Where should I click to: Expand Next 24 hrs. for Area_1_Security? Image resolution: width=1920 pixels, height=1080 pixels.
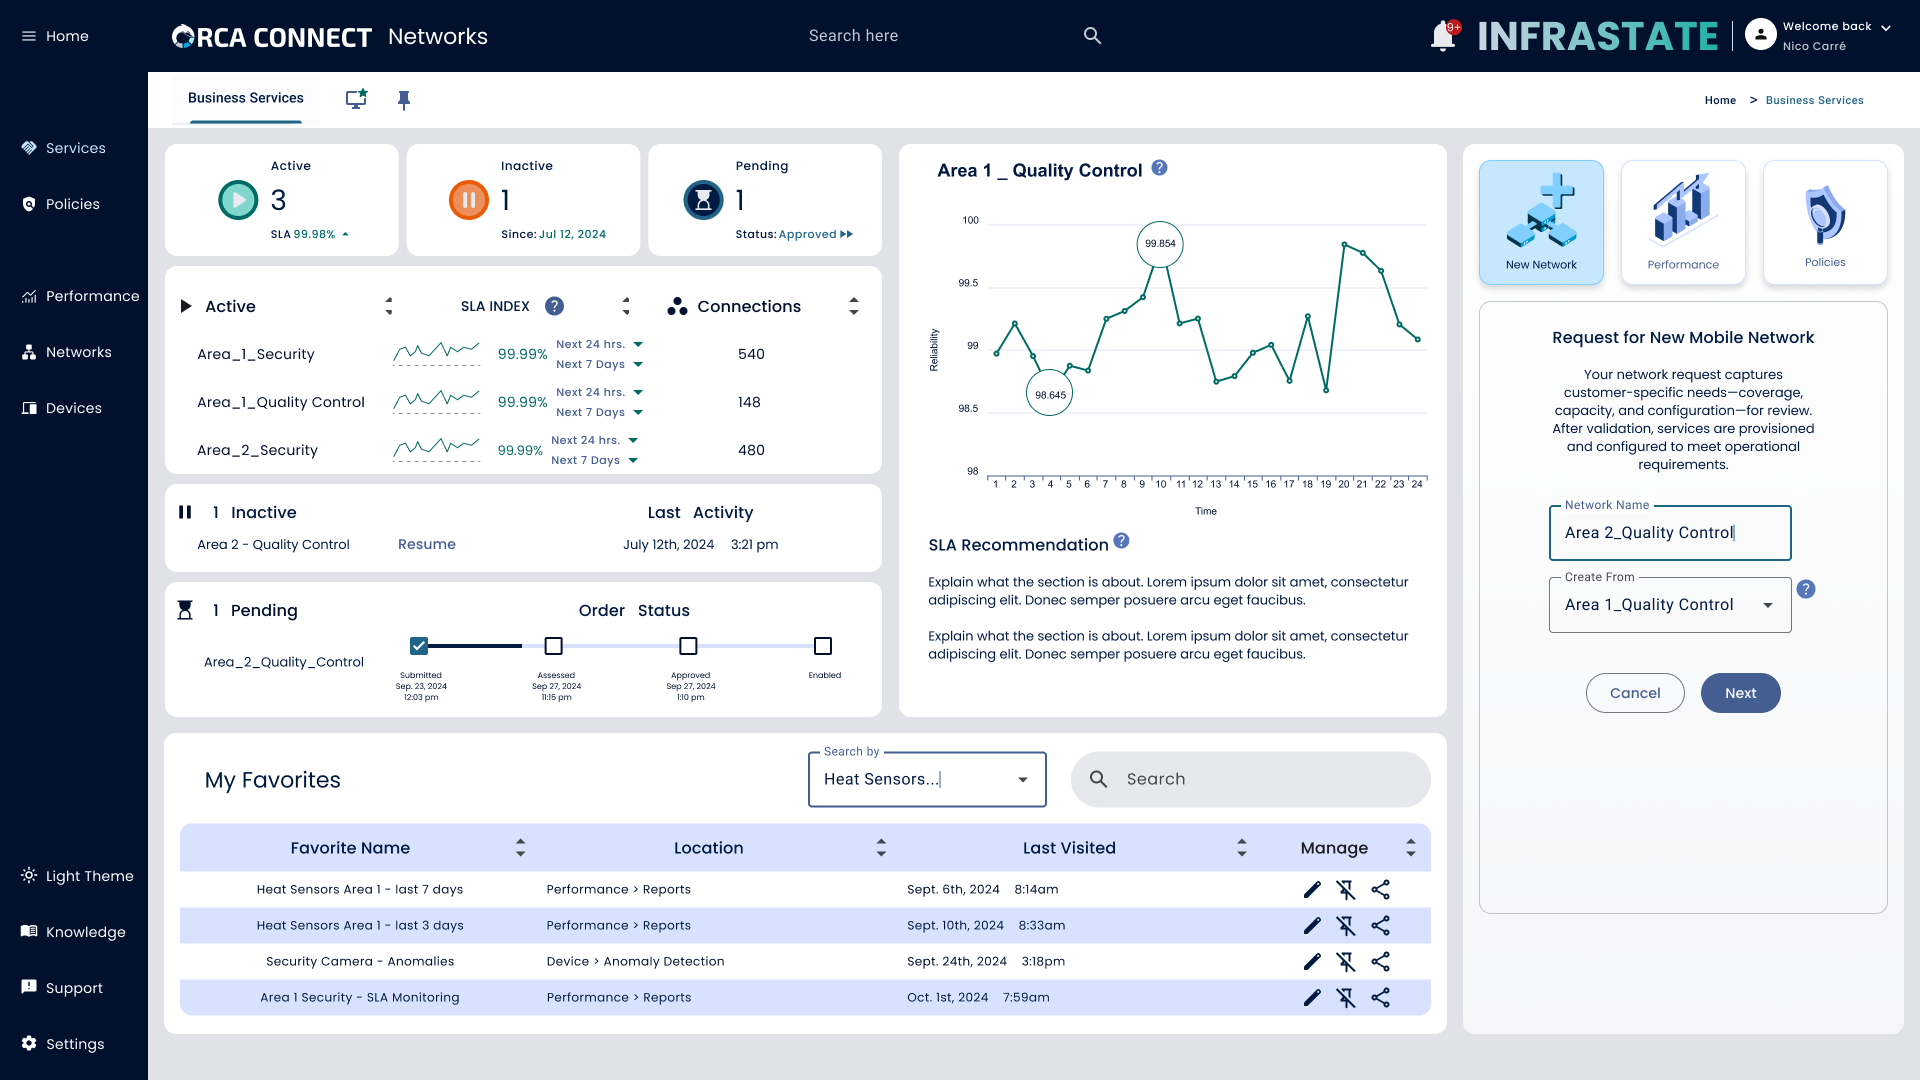tap(638, 345)
